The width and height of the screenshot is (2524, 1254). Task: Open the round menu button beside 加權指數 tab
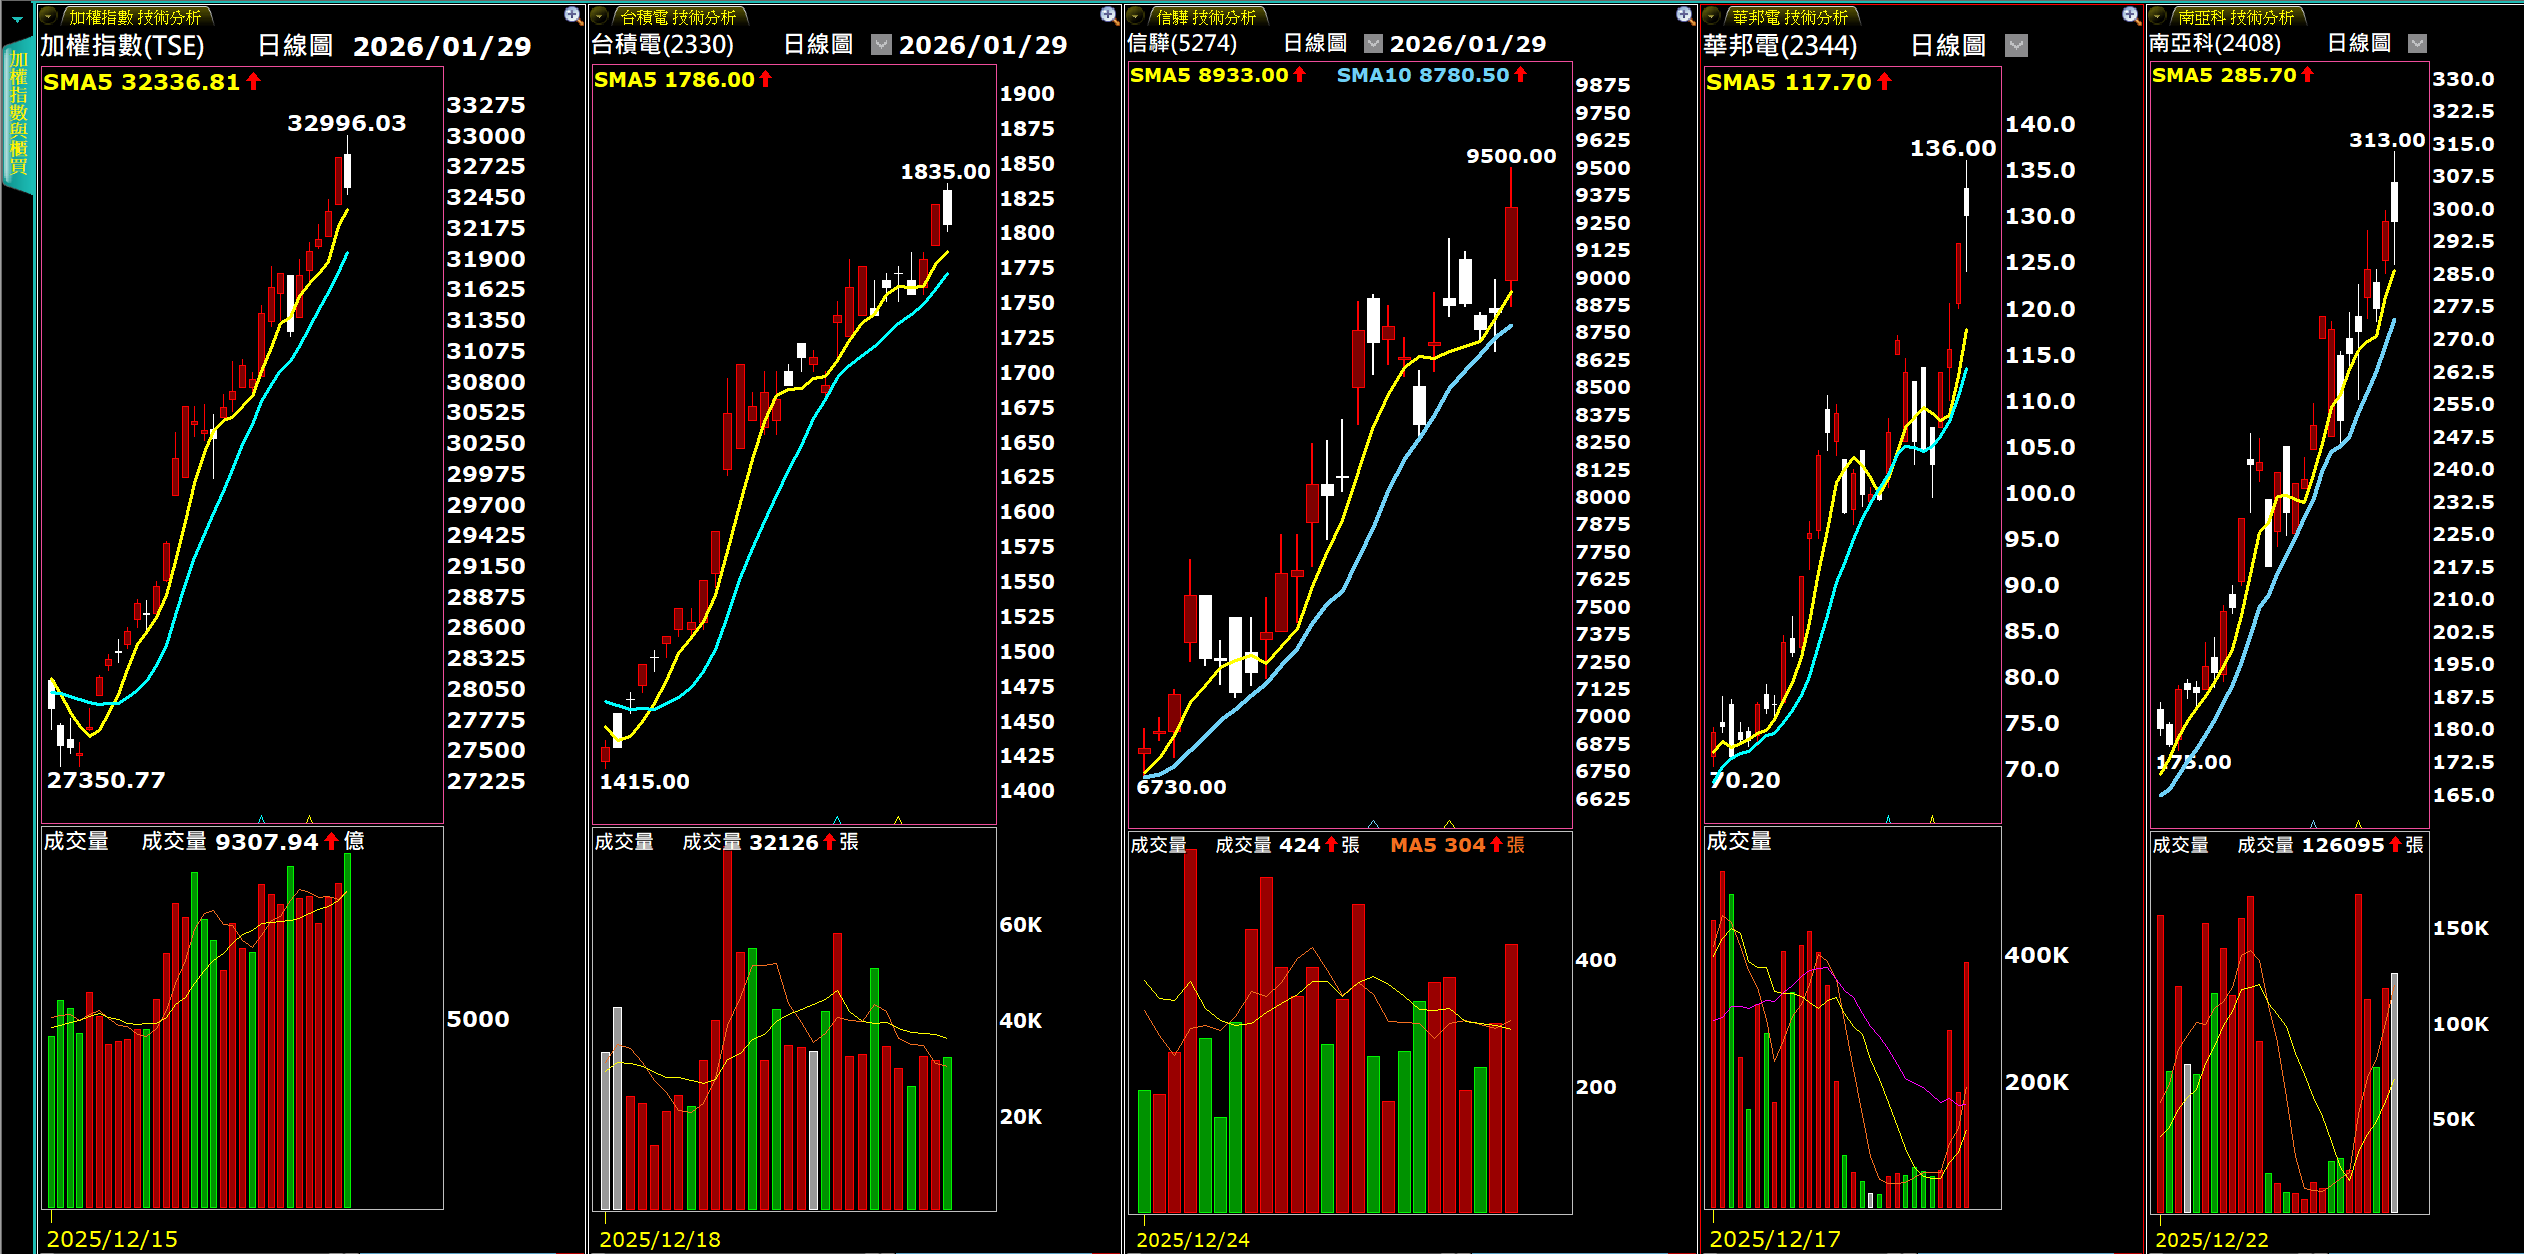(x=49, y=17)
